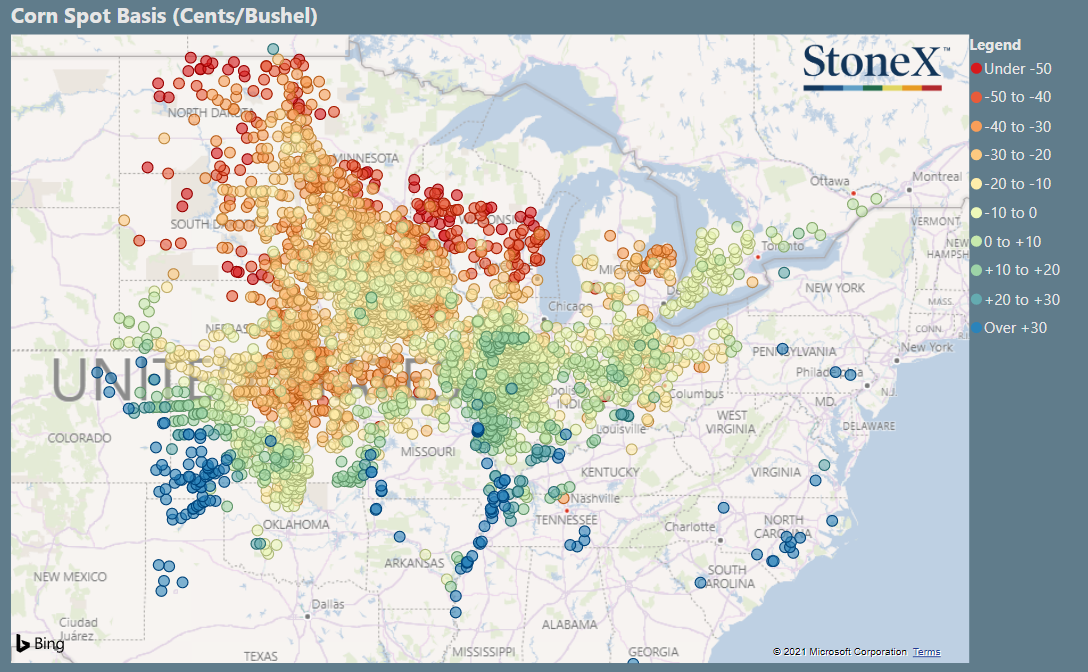This screenshot has height=672, width=1088.
Task: Click the '-10 to 0' legend dot
Action: (976, 213)
